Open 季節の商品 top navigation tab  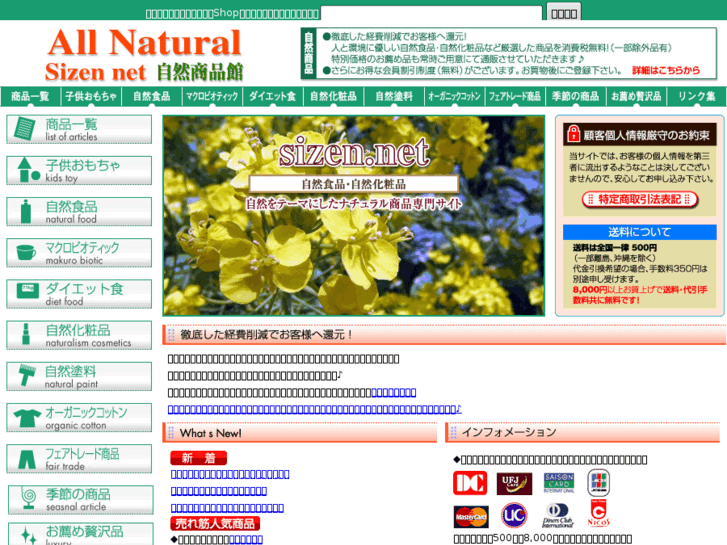[x=575, y=96]
